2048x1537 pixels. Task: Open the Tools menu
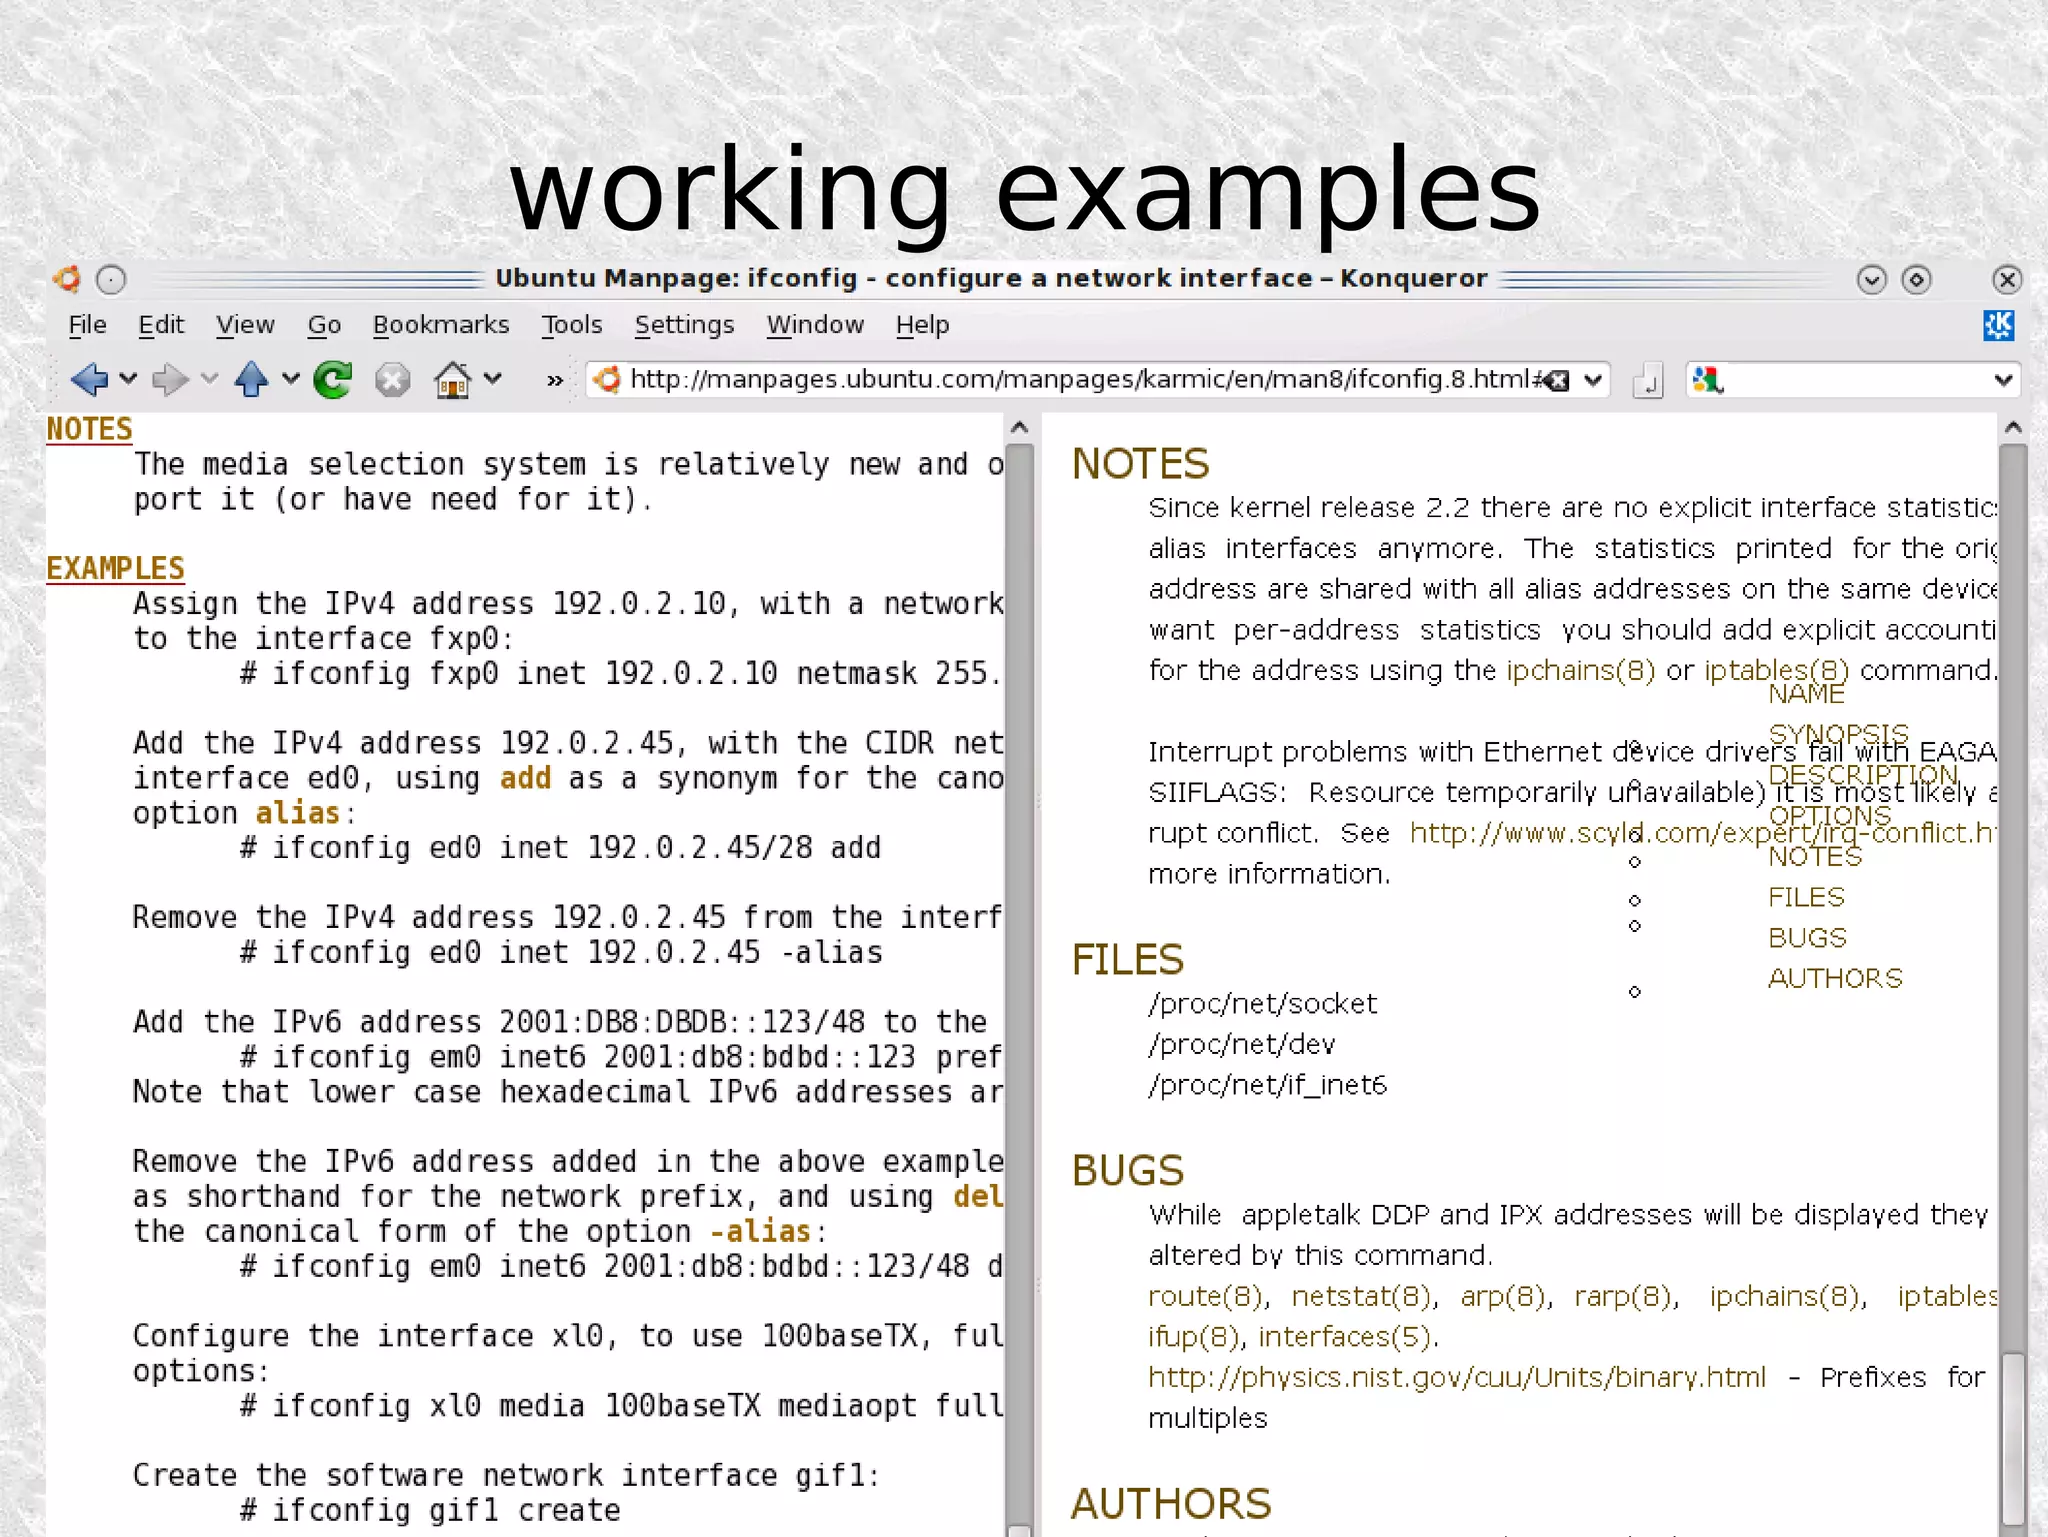[572, 325]
